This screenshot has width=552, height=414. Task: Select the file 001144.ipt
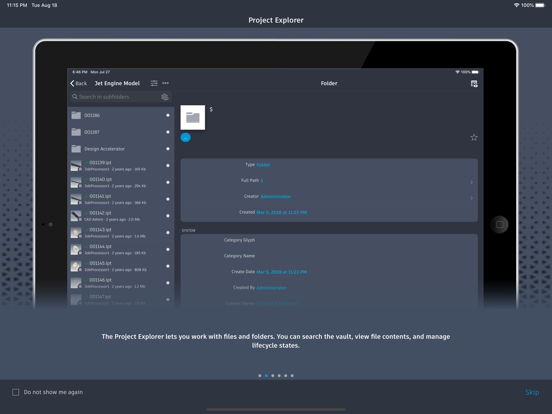[x=120, y=249]
